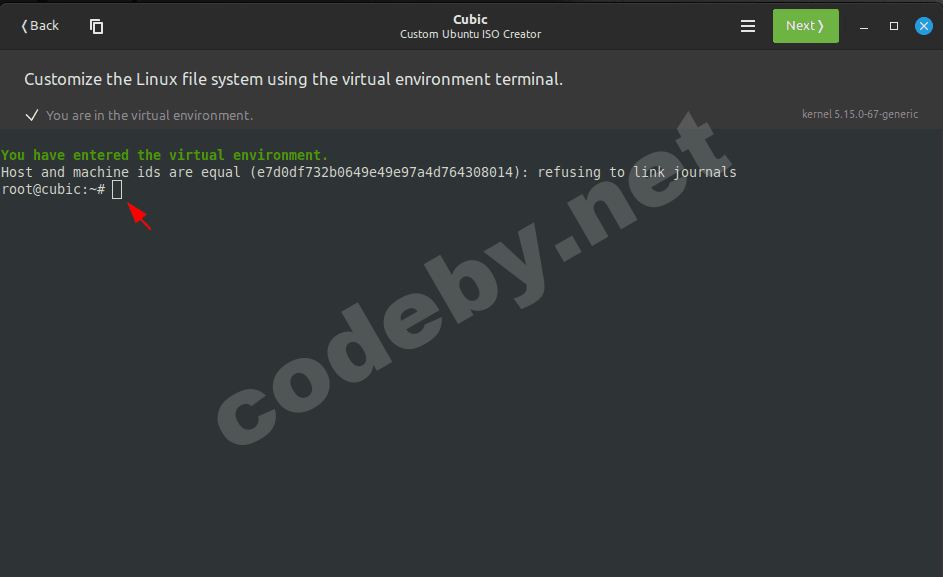Viewport: 943px width, 577px height.
Task: Open the hamburger menu
Action: (x=748, y=26)
